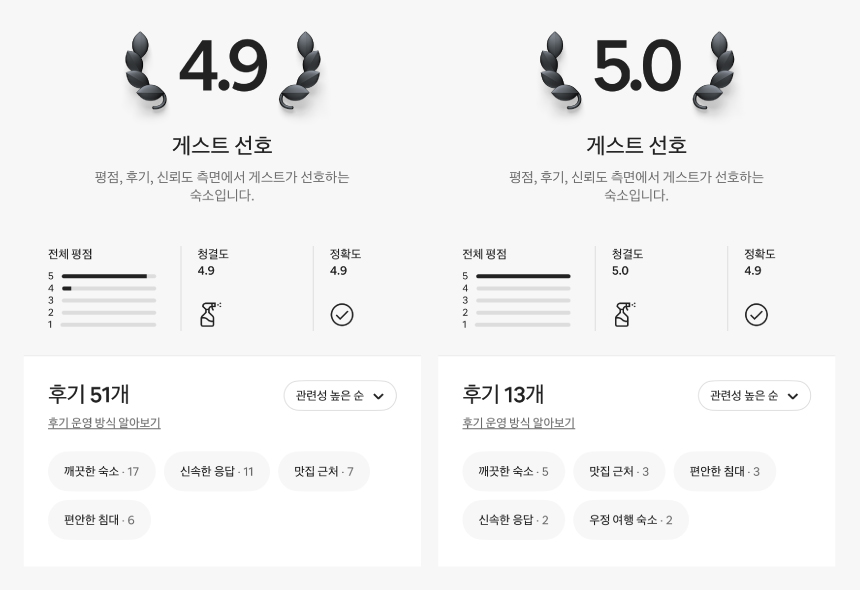
Task: Click the right laurel icon beside the 4.9 rating
Action: tap(301, 70)
